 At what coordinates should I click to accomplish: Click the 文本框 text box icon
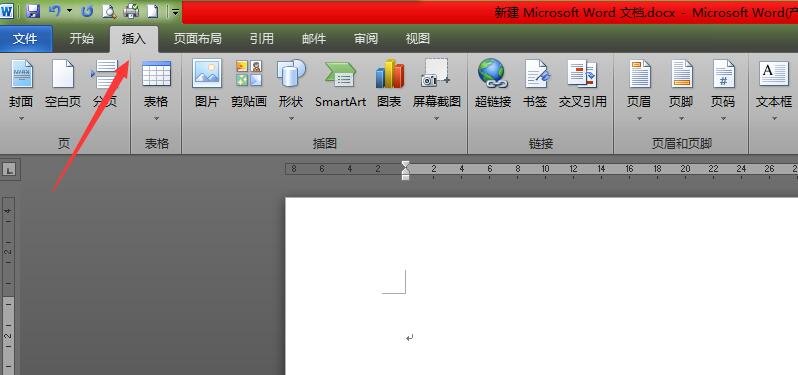pos(774,74)
